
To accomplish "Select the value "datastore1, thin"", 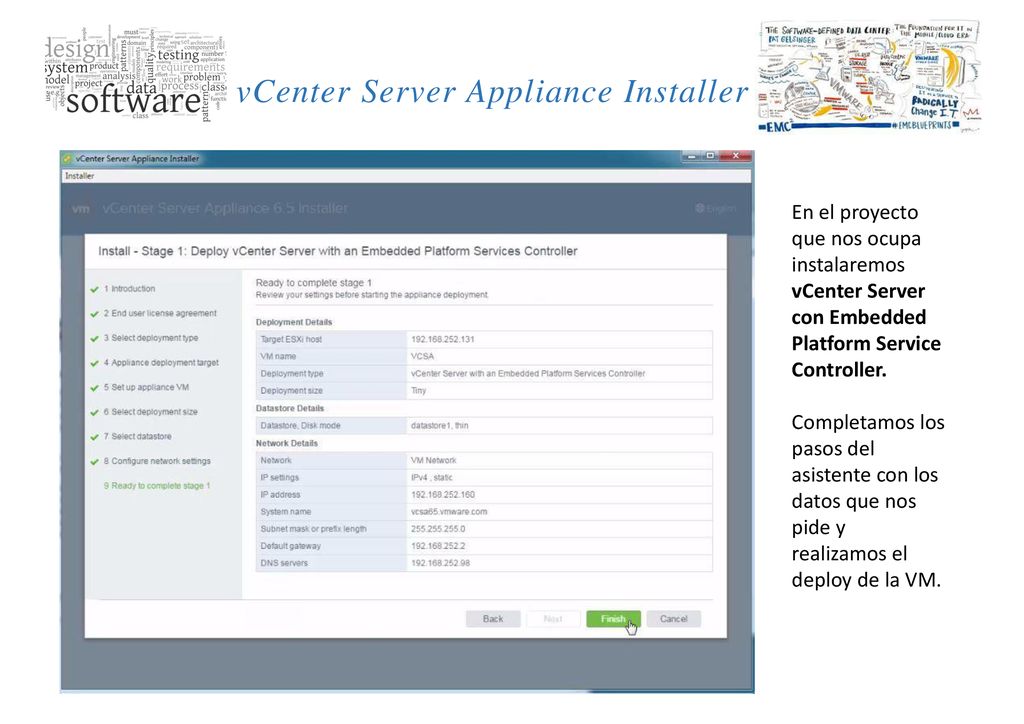I will (x=440, y=426).
